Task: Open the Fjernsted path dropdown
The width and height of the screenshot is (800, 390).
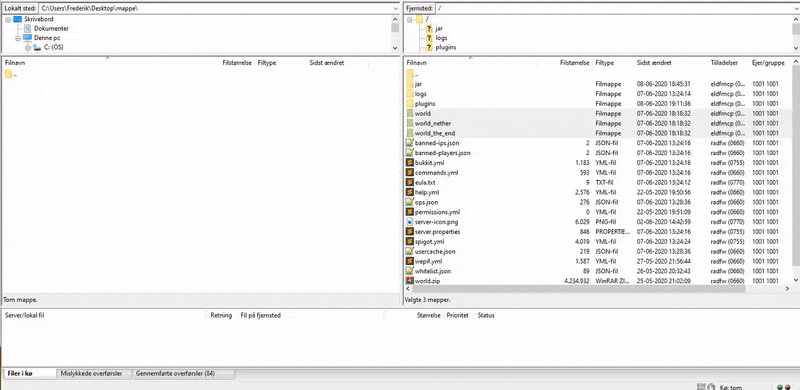Action: coord(796,8)
